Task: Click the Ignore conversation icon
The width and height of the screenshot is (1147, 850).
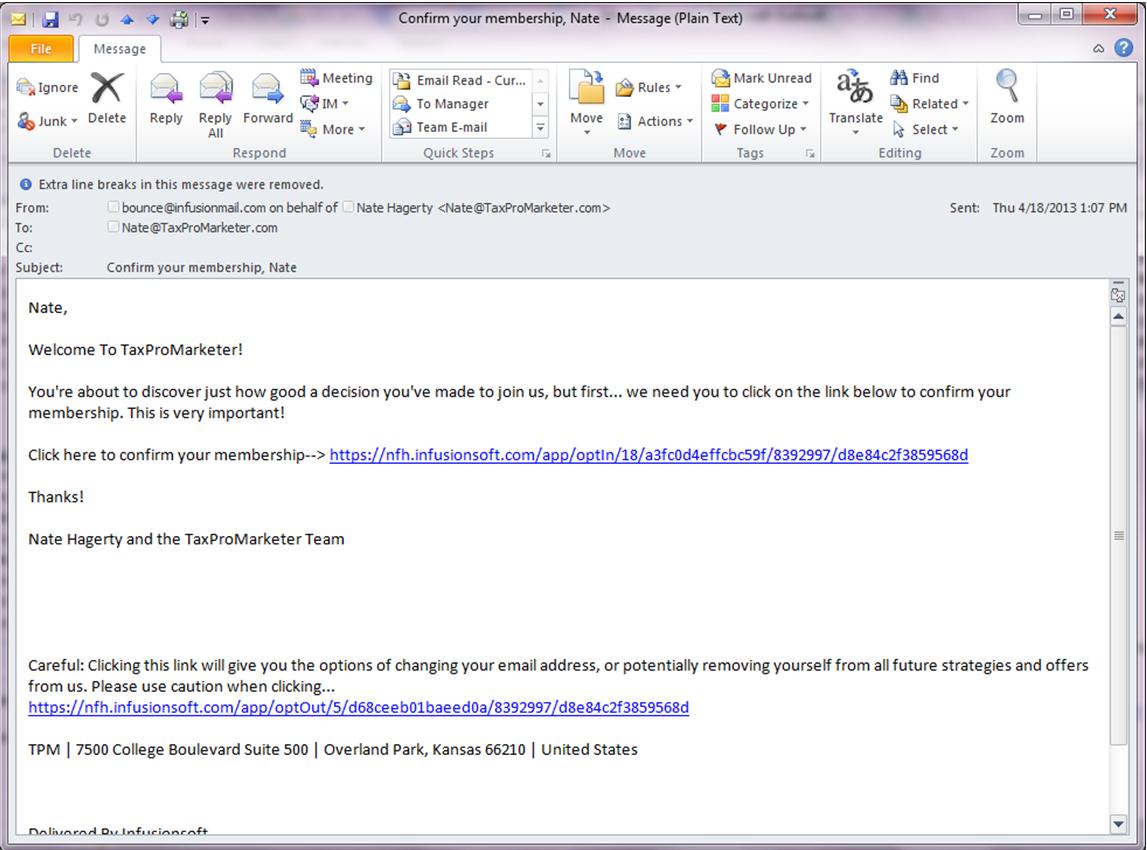Action: 47,87
